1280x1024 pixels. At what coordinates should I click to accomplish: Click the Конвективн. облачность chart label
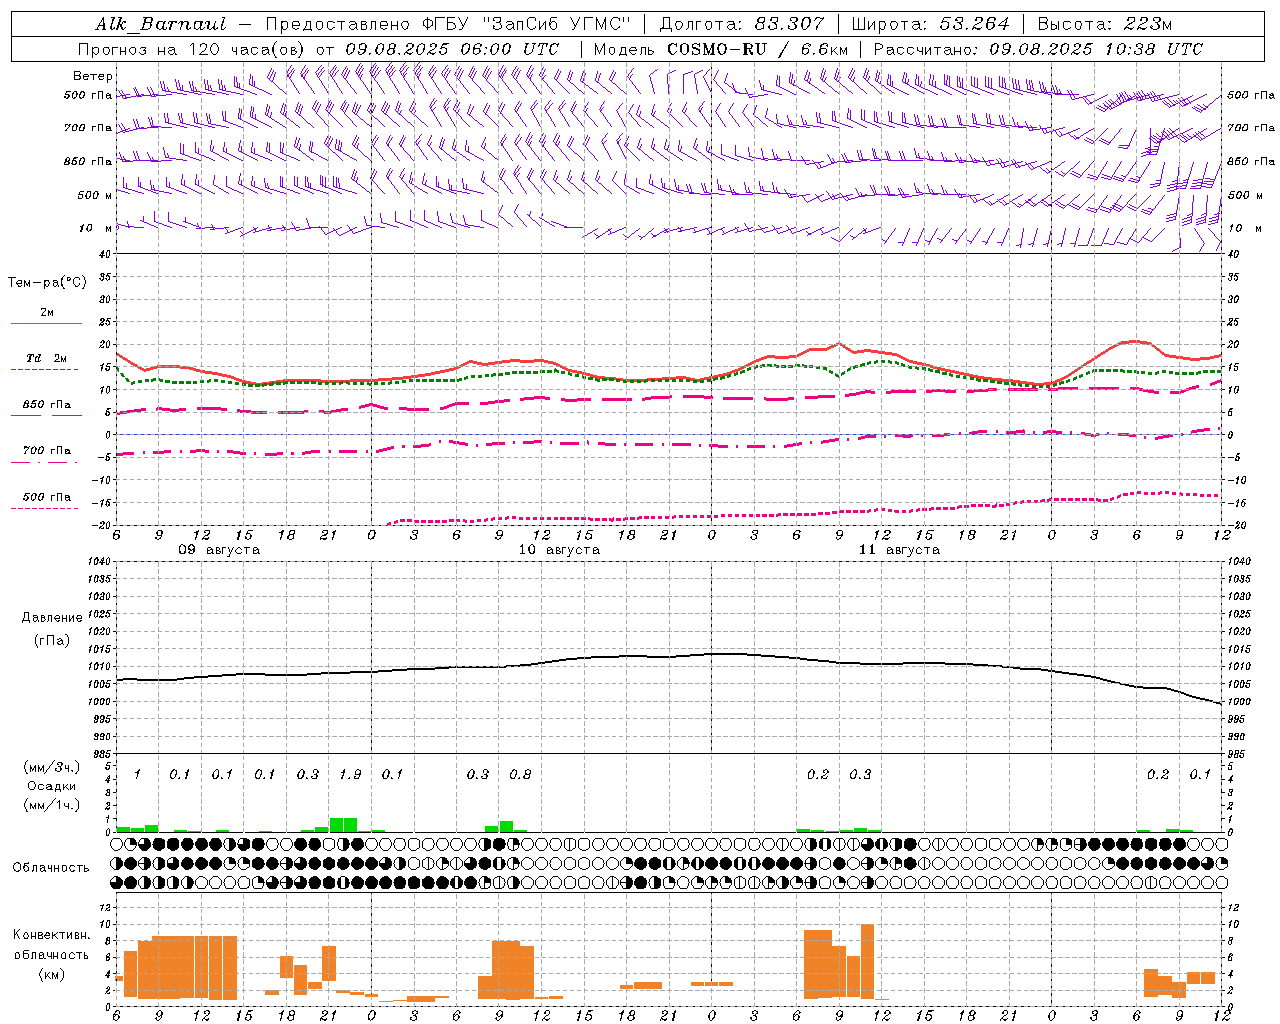click(x=51, y=954)
